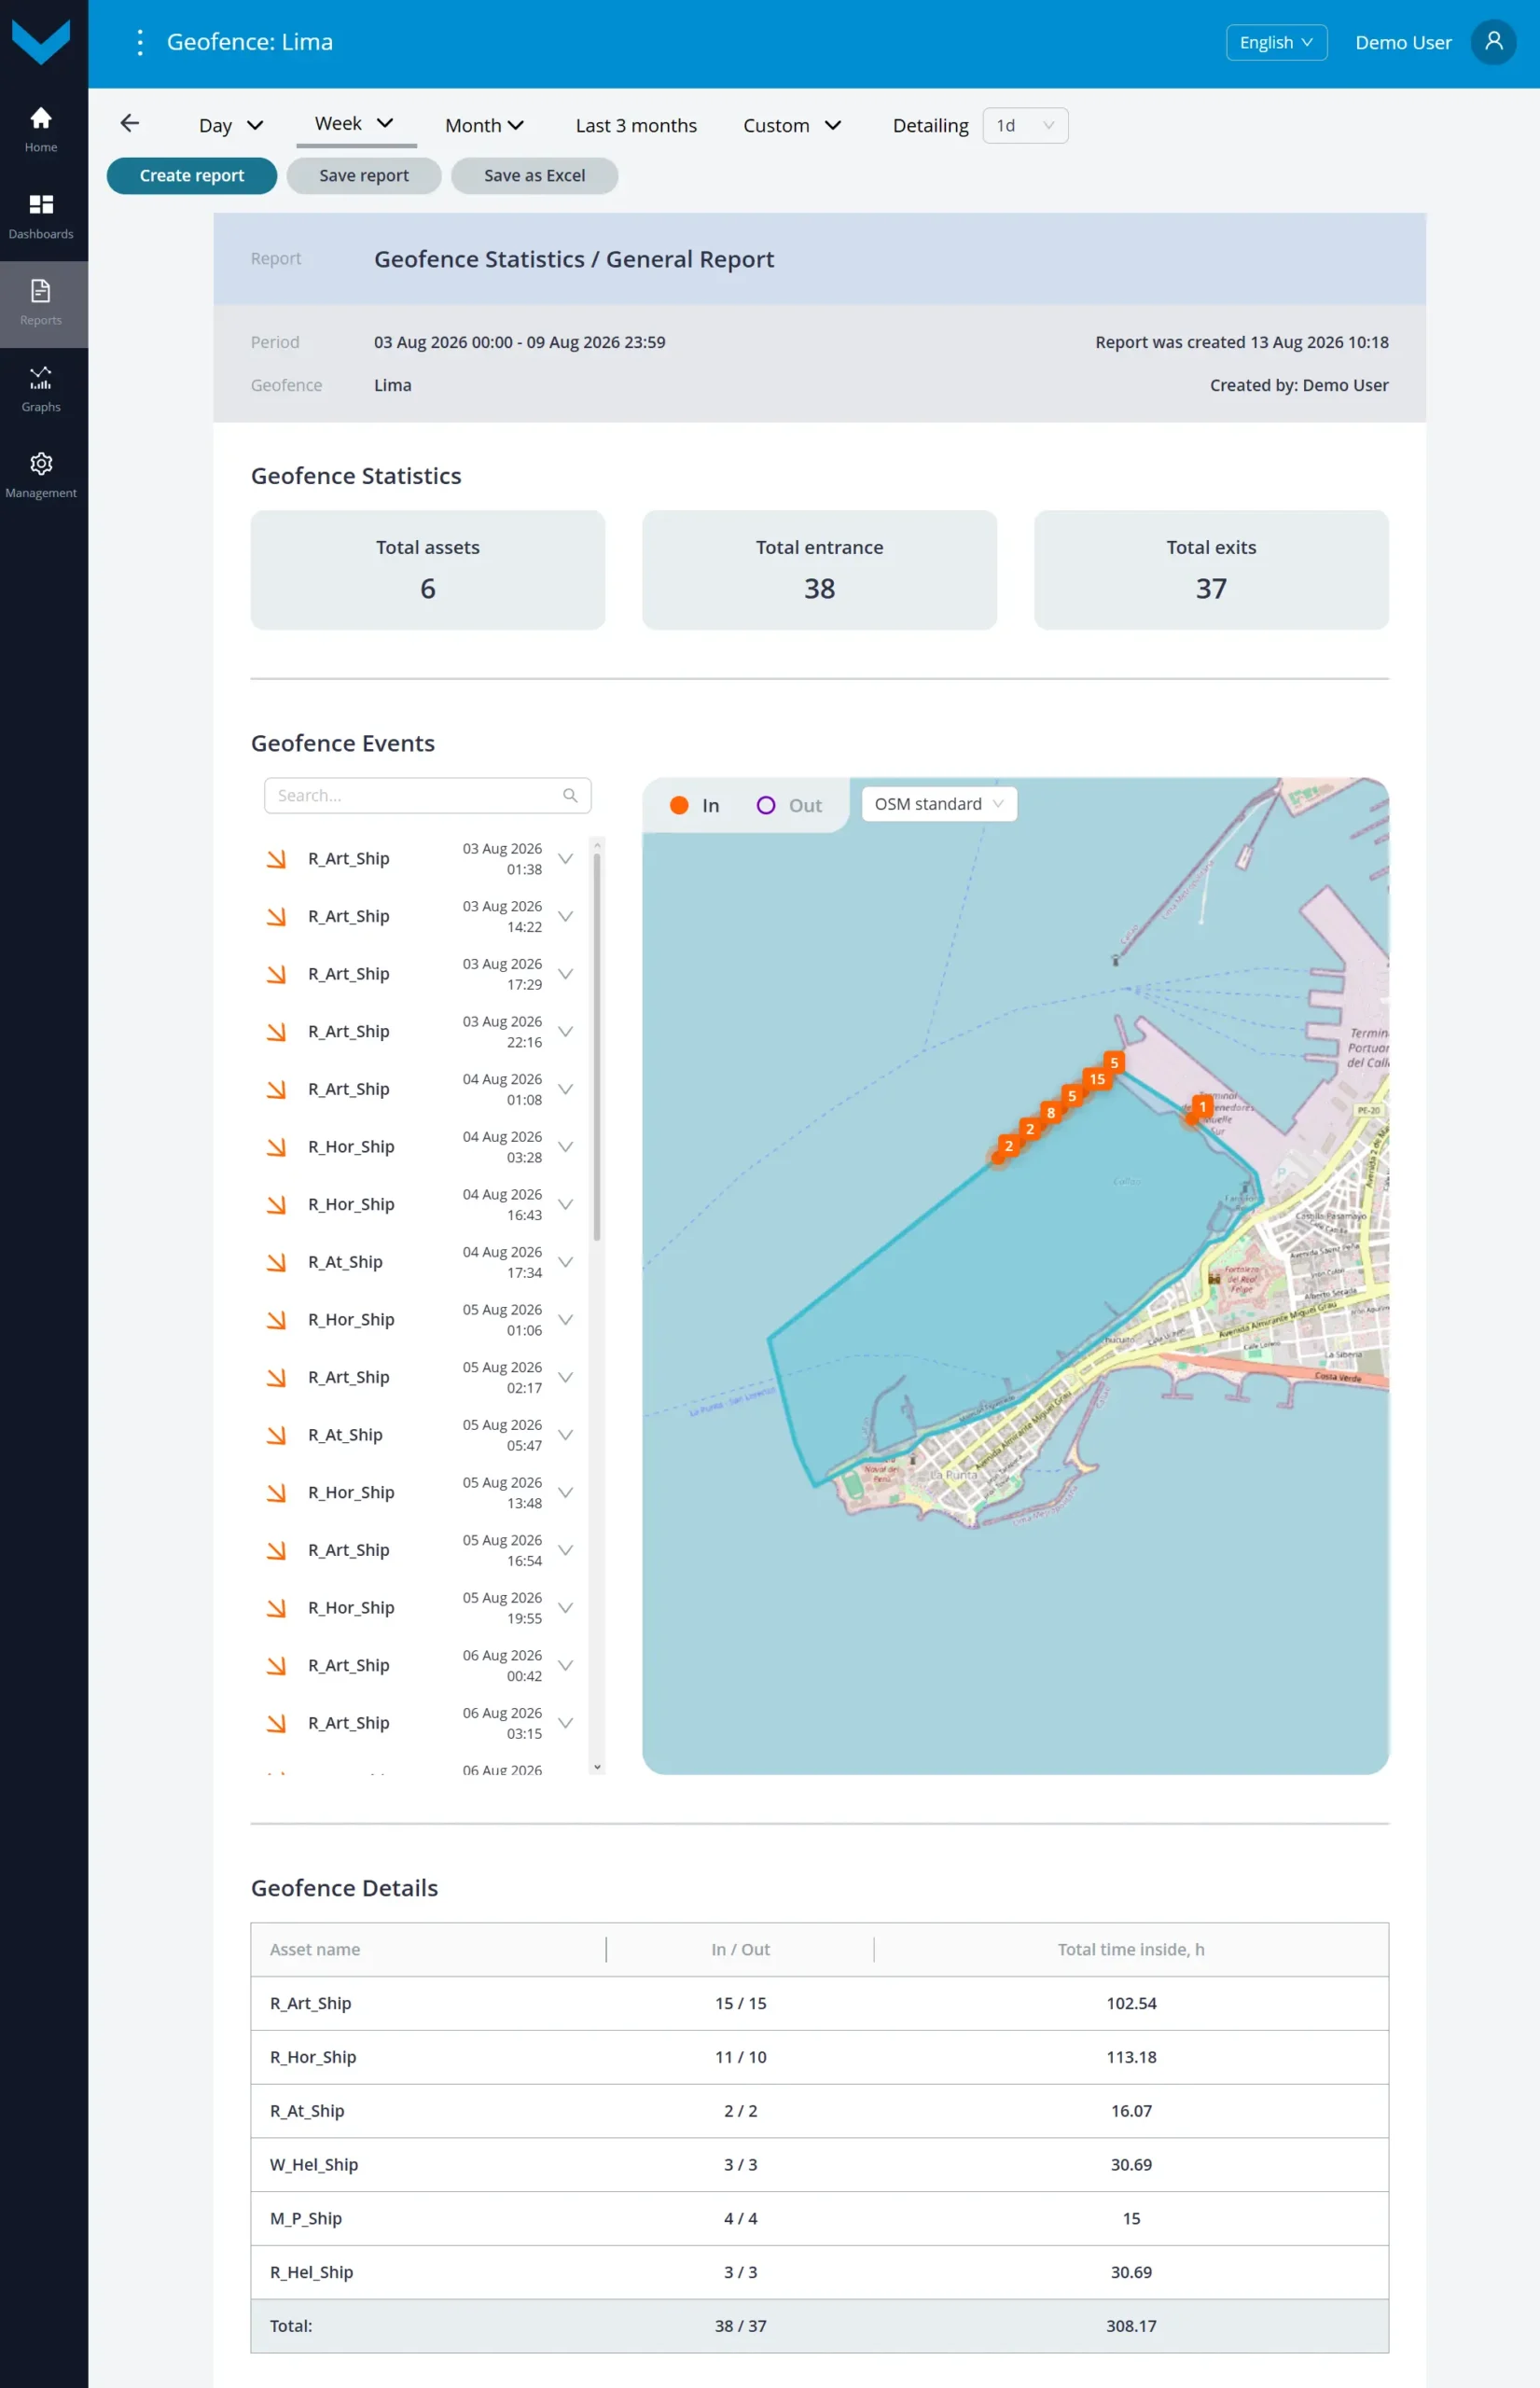Click the search magnifier icon
This screenshot has width=1540, height=2388.
tap(570, 796)
